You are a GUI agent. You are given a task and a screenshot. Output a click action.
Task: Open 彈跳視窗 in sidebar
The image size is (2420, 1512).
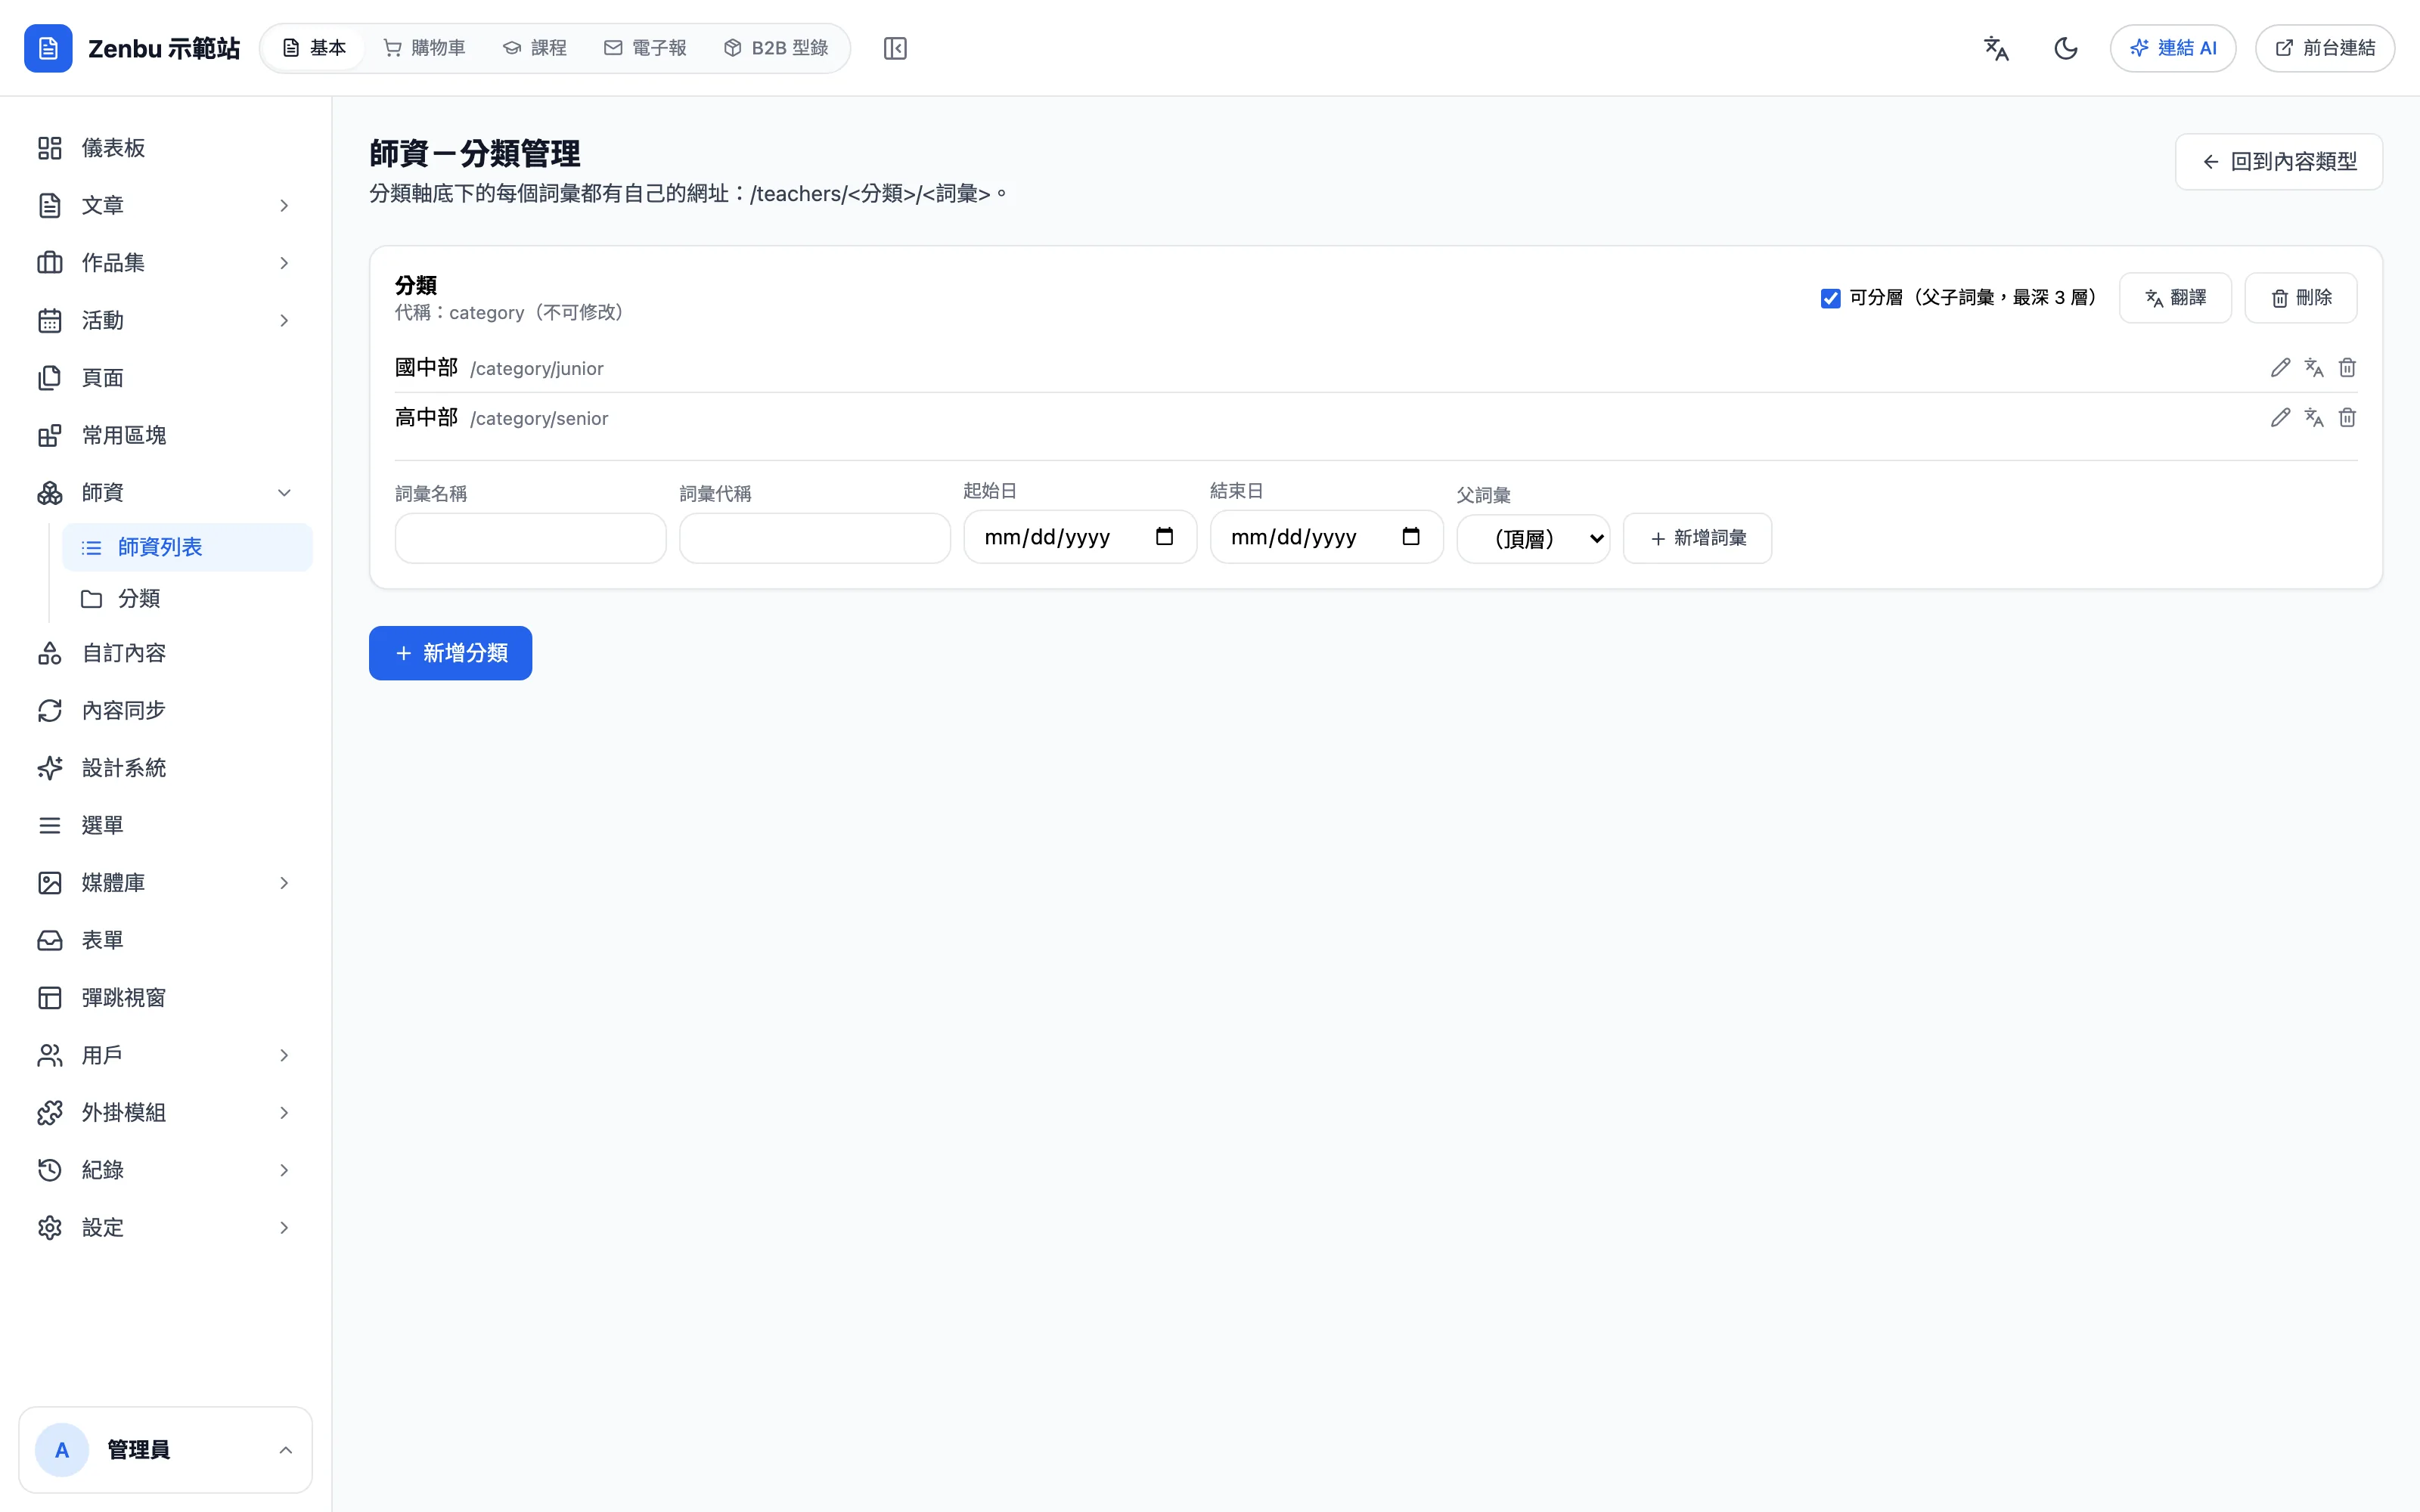[166, 998]
